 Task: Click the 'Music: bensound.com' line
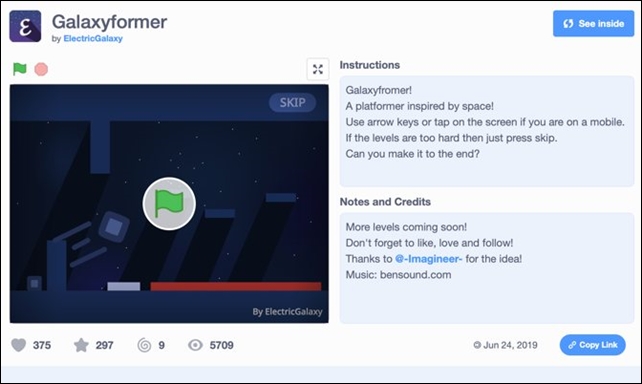pyautogui.click(x=398, y=275)
